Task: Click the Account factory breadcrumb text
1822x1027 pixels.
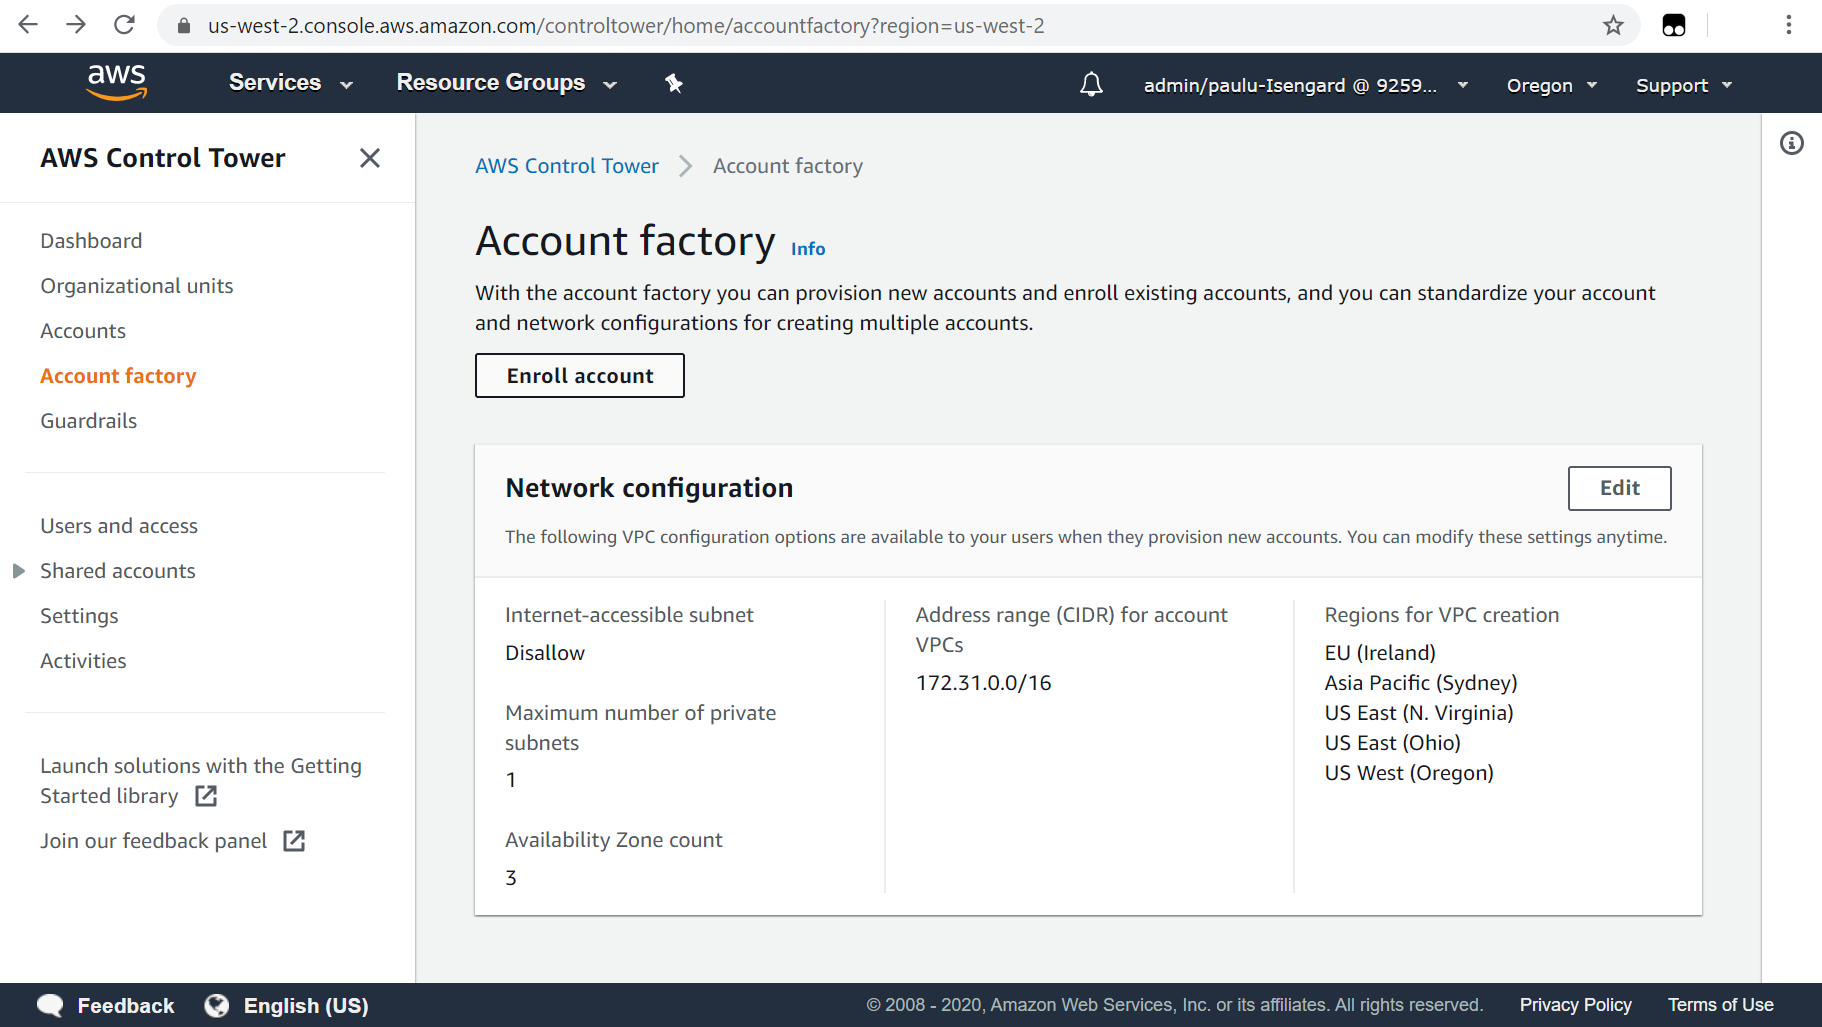Action: point(788,166)
